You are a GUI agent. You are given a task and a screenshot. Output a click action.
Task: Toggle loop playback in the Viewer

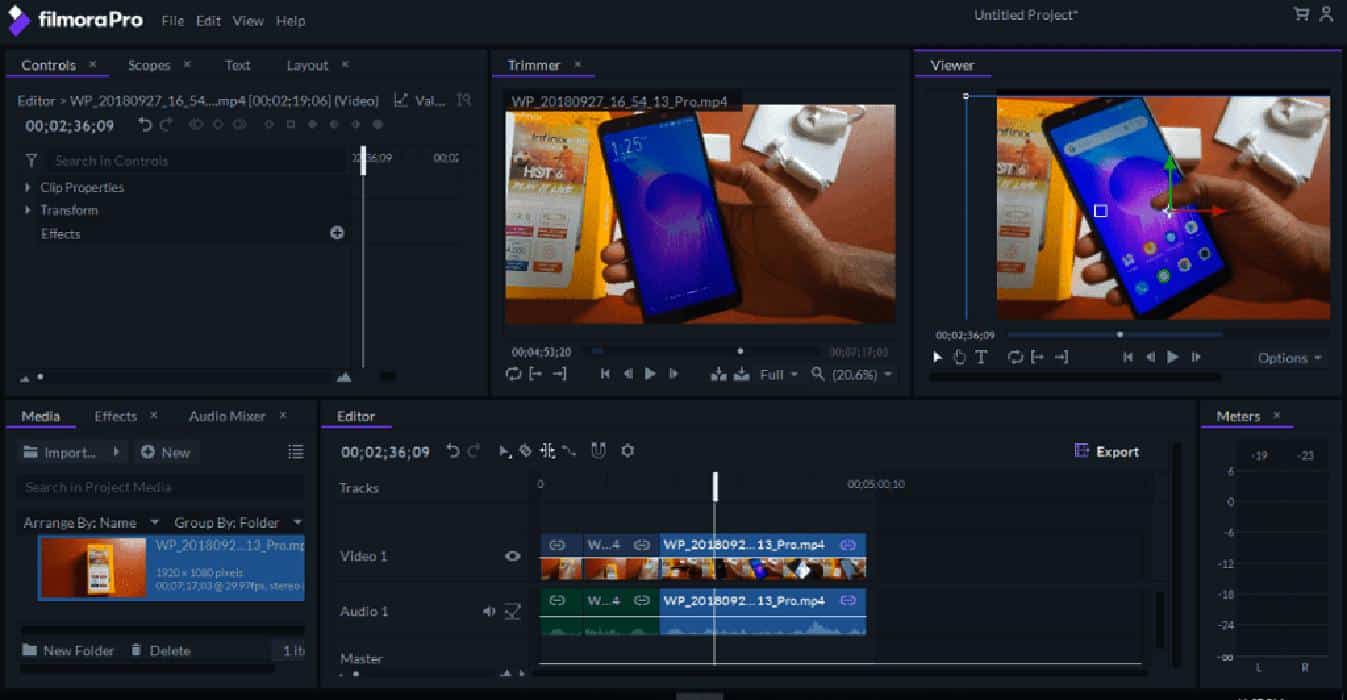pyautogui.click(x=1016, y=357)
